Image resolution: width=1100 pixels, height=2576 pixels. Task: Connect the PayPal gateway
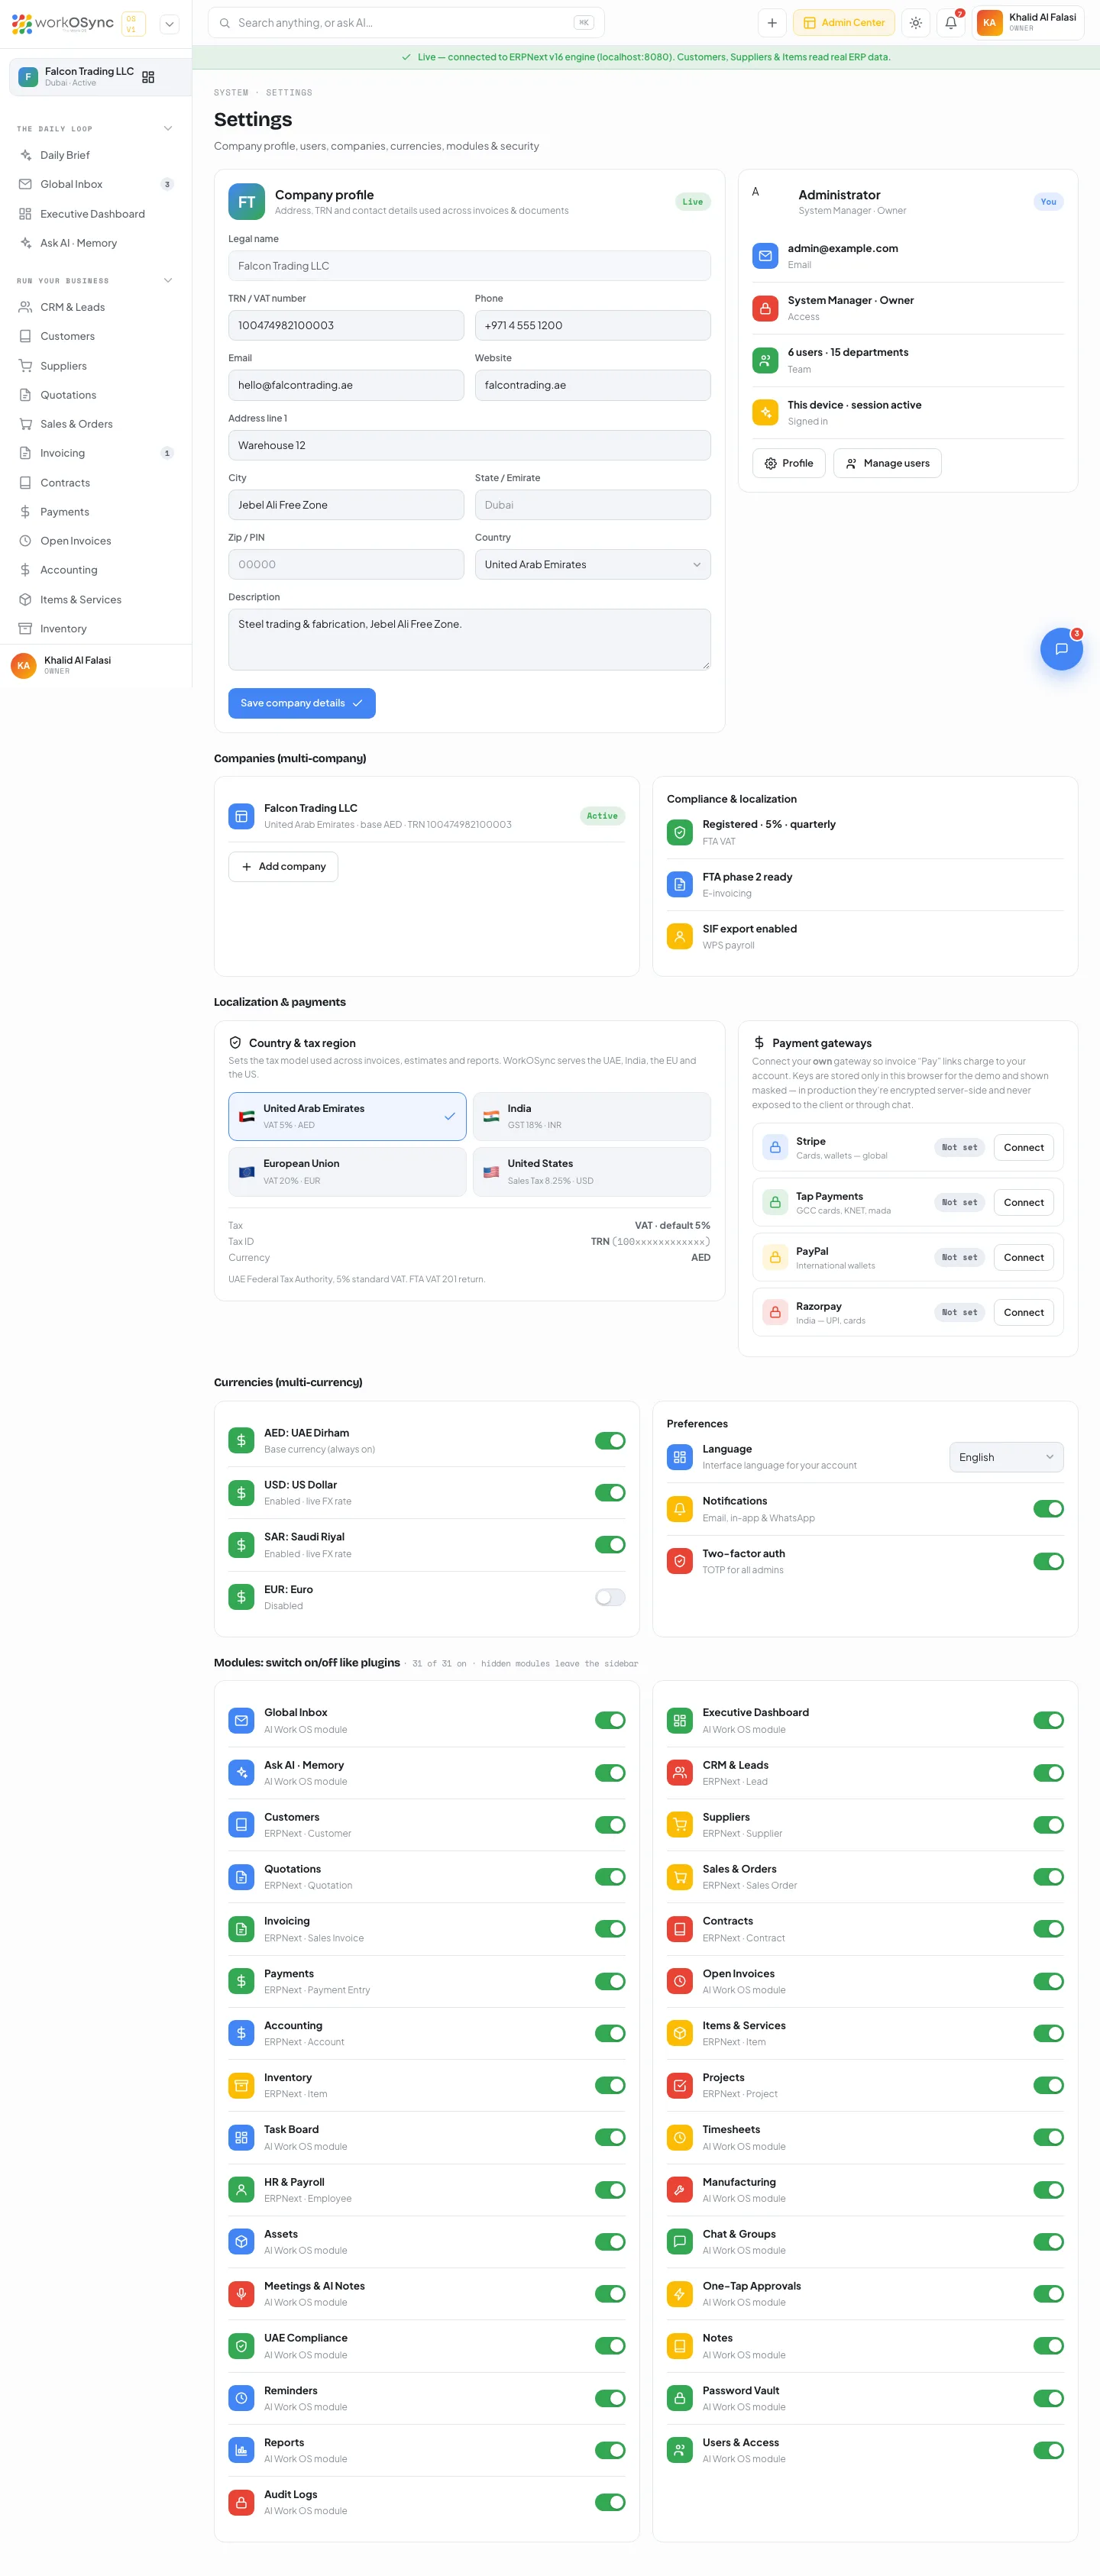point(1023,1257)
